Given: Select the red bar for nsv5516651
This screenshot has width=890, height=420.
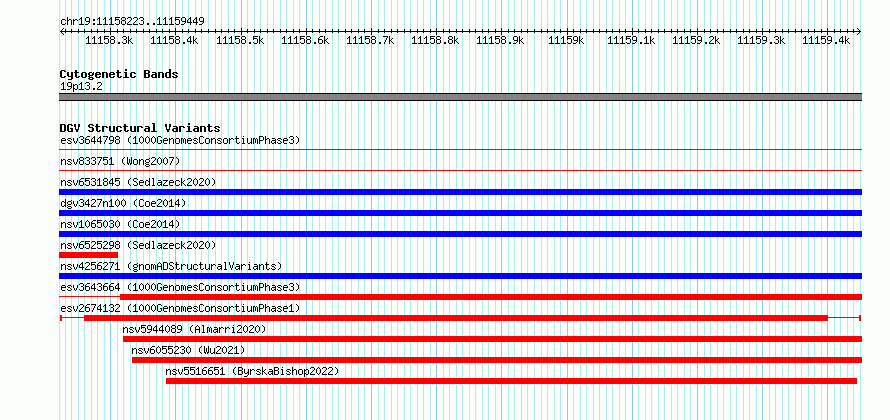Looking at the screenshot, I should (511, 381).
